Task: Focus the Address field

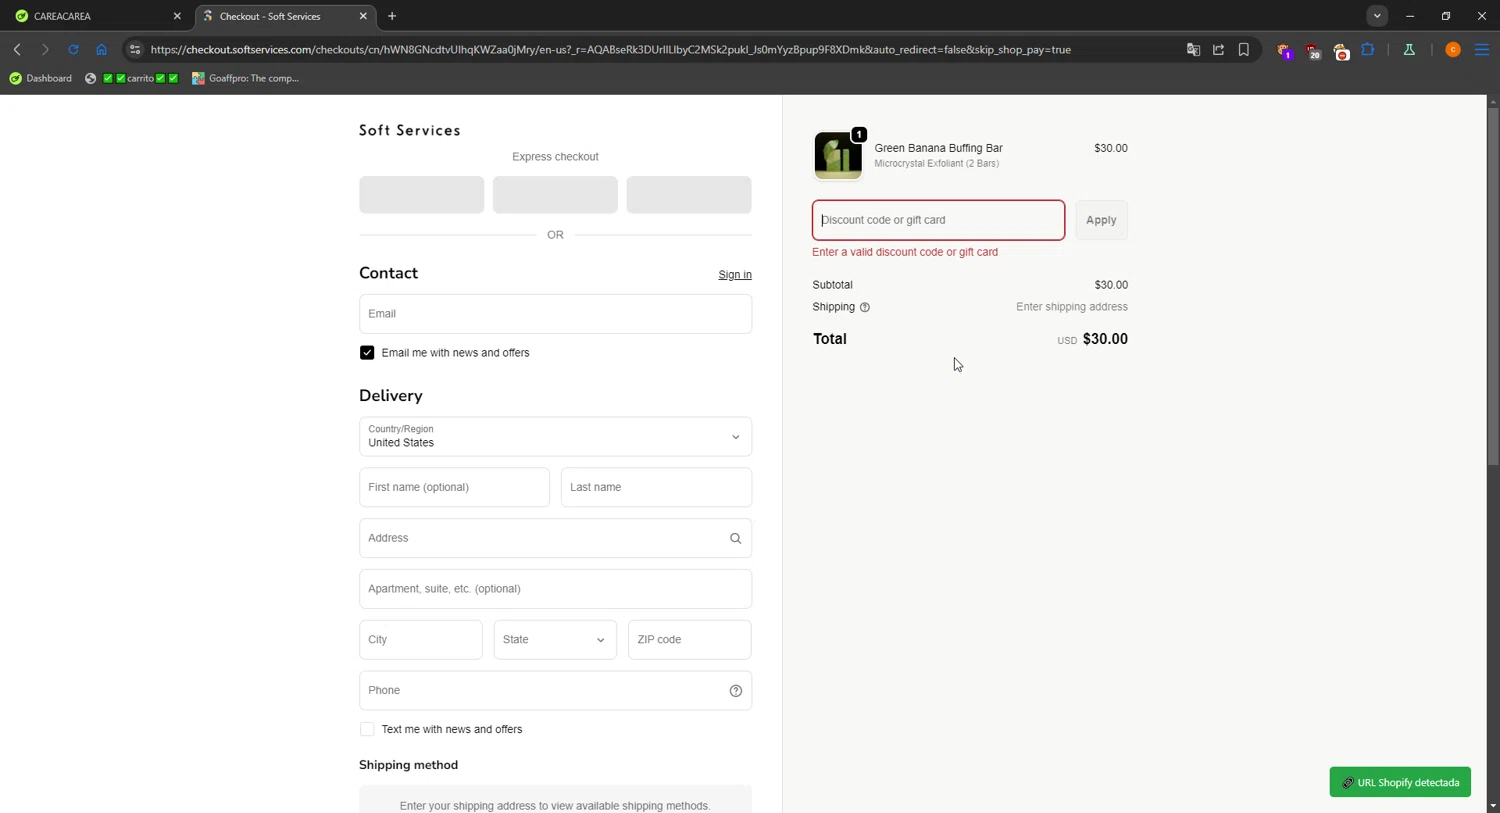Action: 555,538
